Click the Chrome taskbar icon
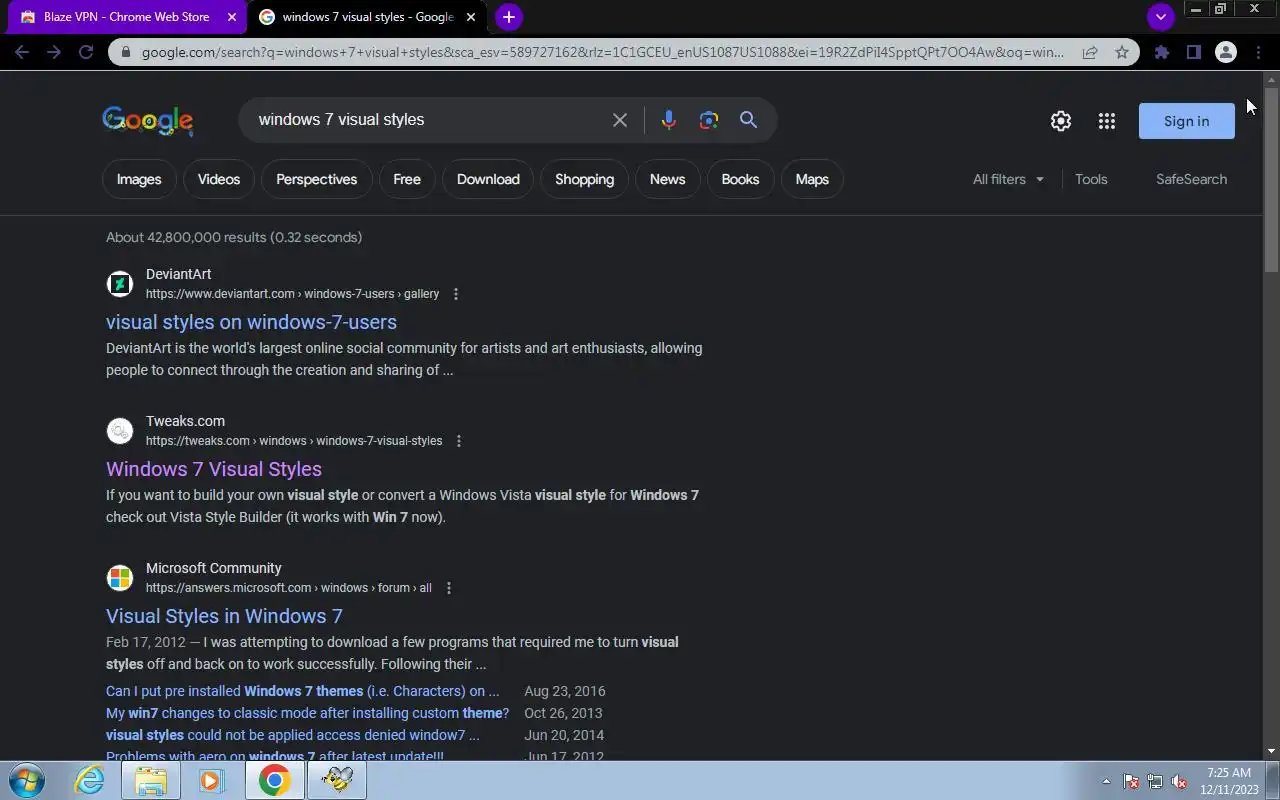The height and width of the screenshot is (800, 1280). pos(274,780)
